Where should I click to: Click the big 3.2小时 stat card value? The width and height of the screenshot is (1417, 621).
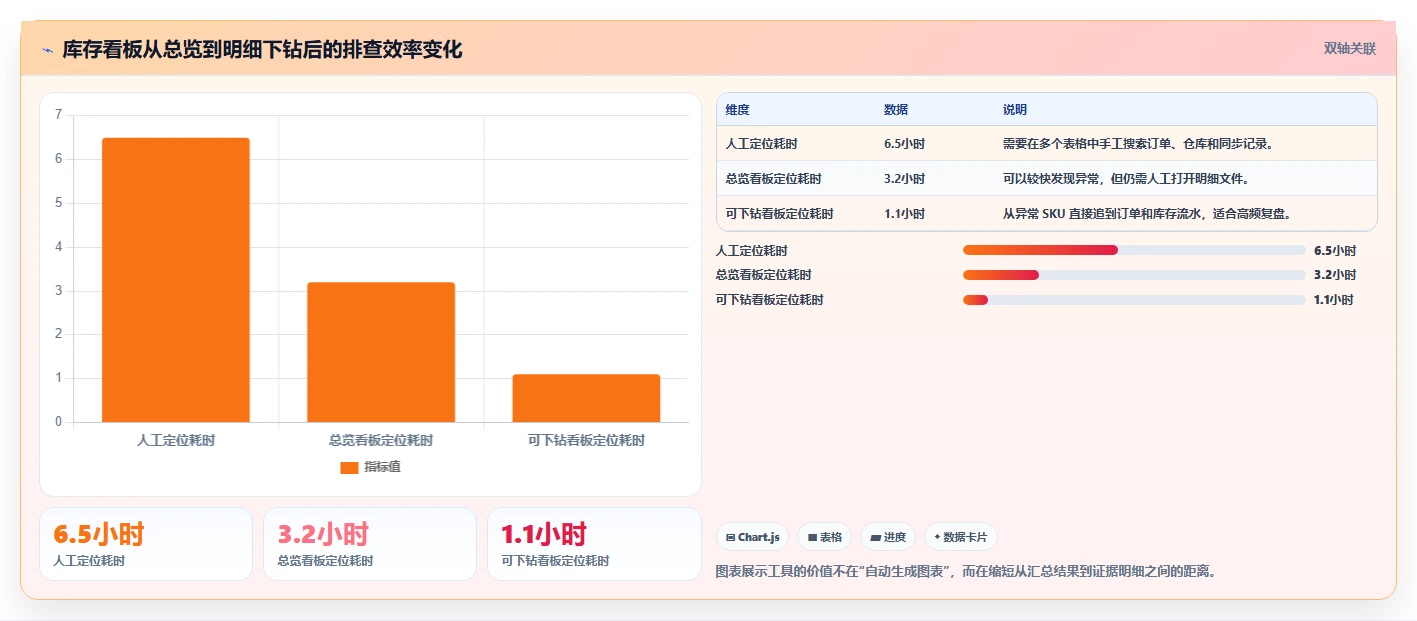(323, 534)
